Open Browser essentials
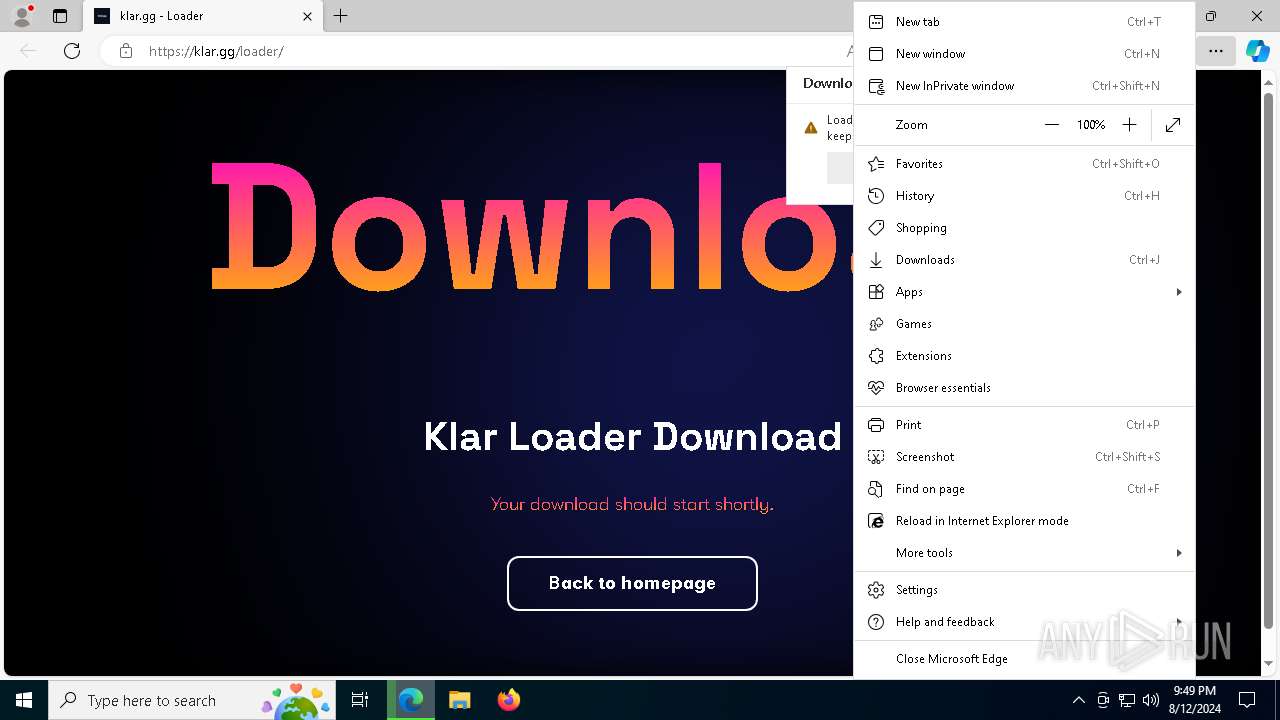1280x720 pixels. pos(1025,388)
